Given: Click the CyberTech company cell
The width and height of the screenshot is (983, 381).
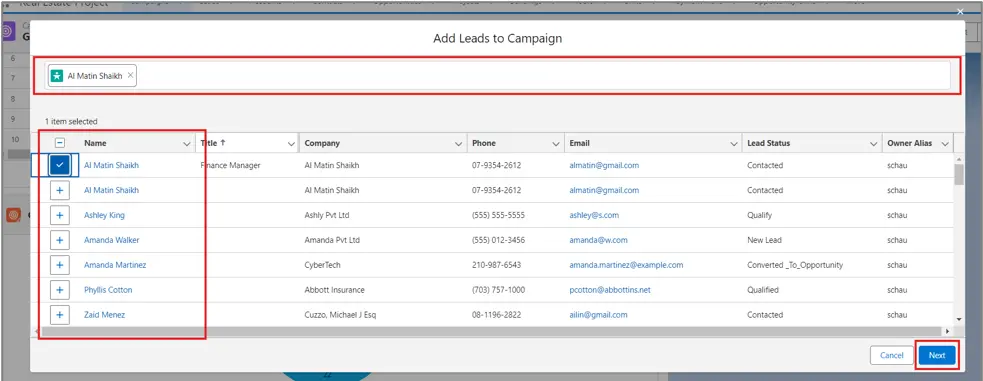Looking at the screenshot, I should tap(322, 265).
